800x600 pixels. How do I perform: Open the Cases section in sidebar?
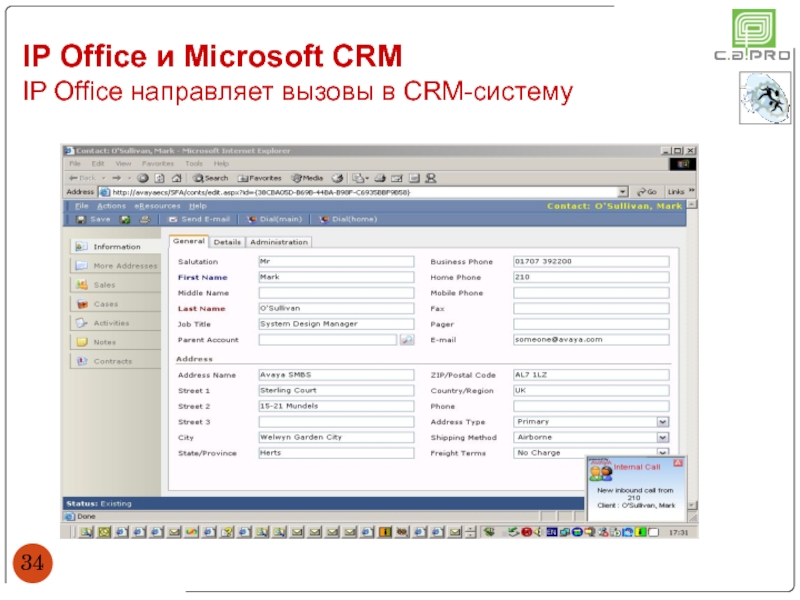(x=115, y=304)
